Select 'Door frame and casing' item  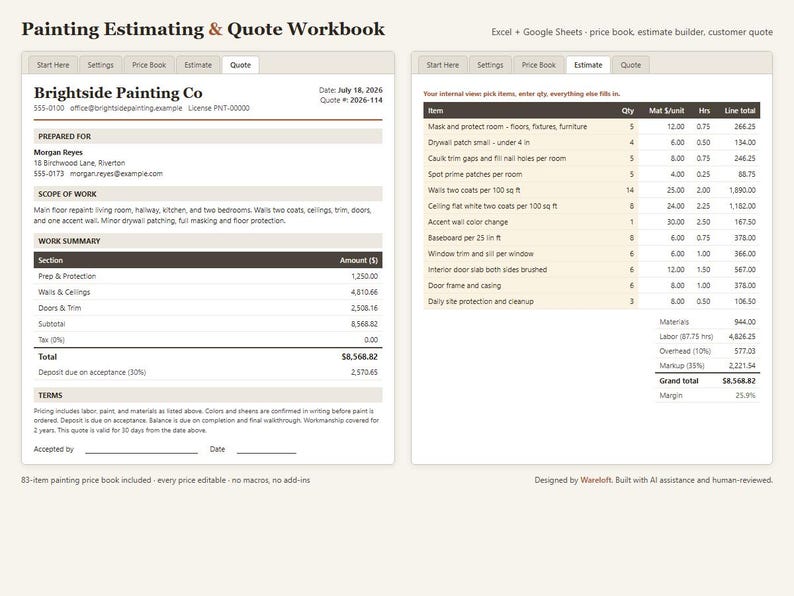pos(464,286)
